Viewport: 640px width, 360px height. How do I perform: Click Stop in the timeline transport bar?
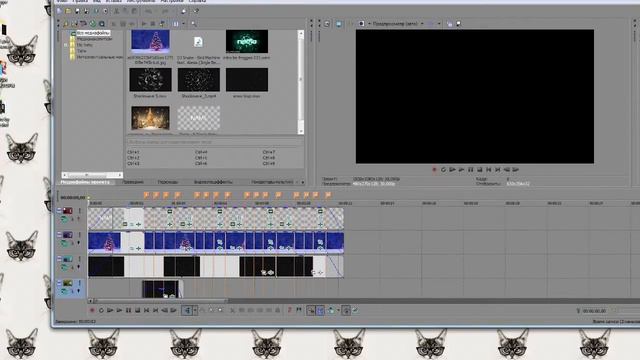click(138, 311)
